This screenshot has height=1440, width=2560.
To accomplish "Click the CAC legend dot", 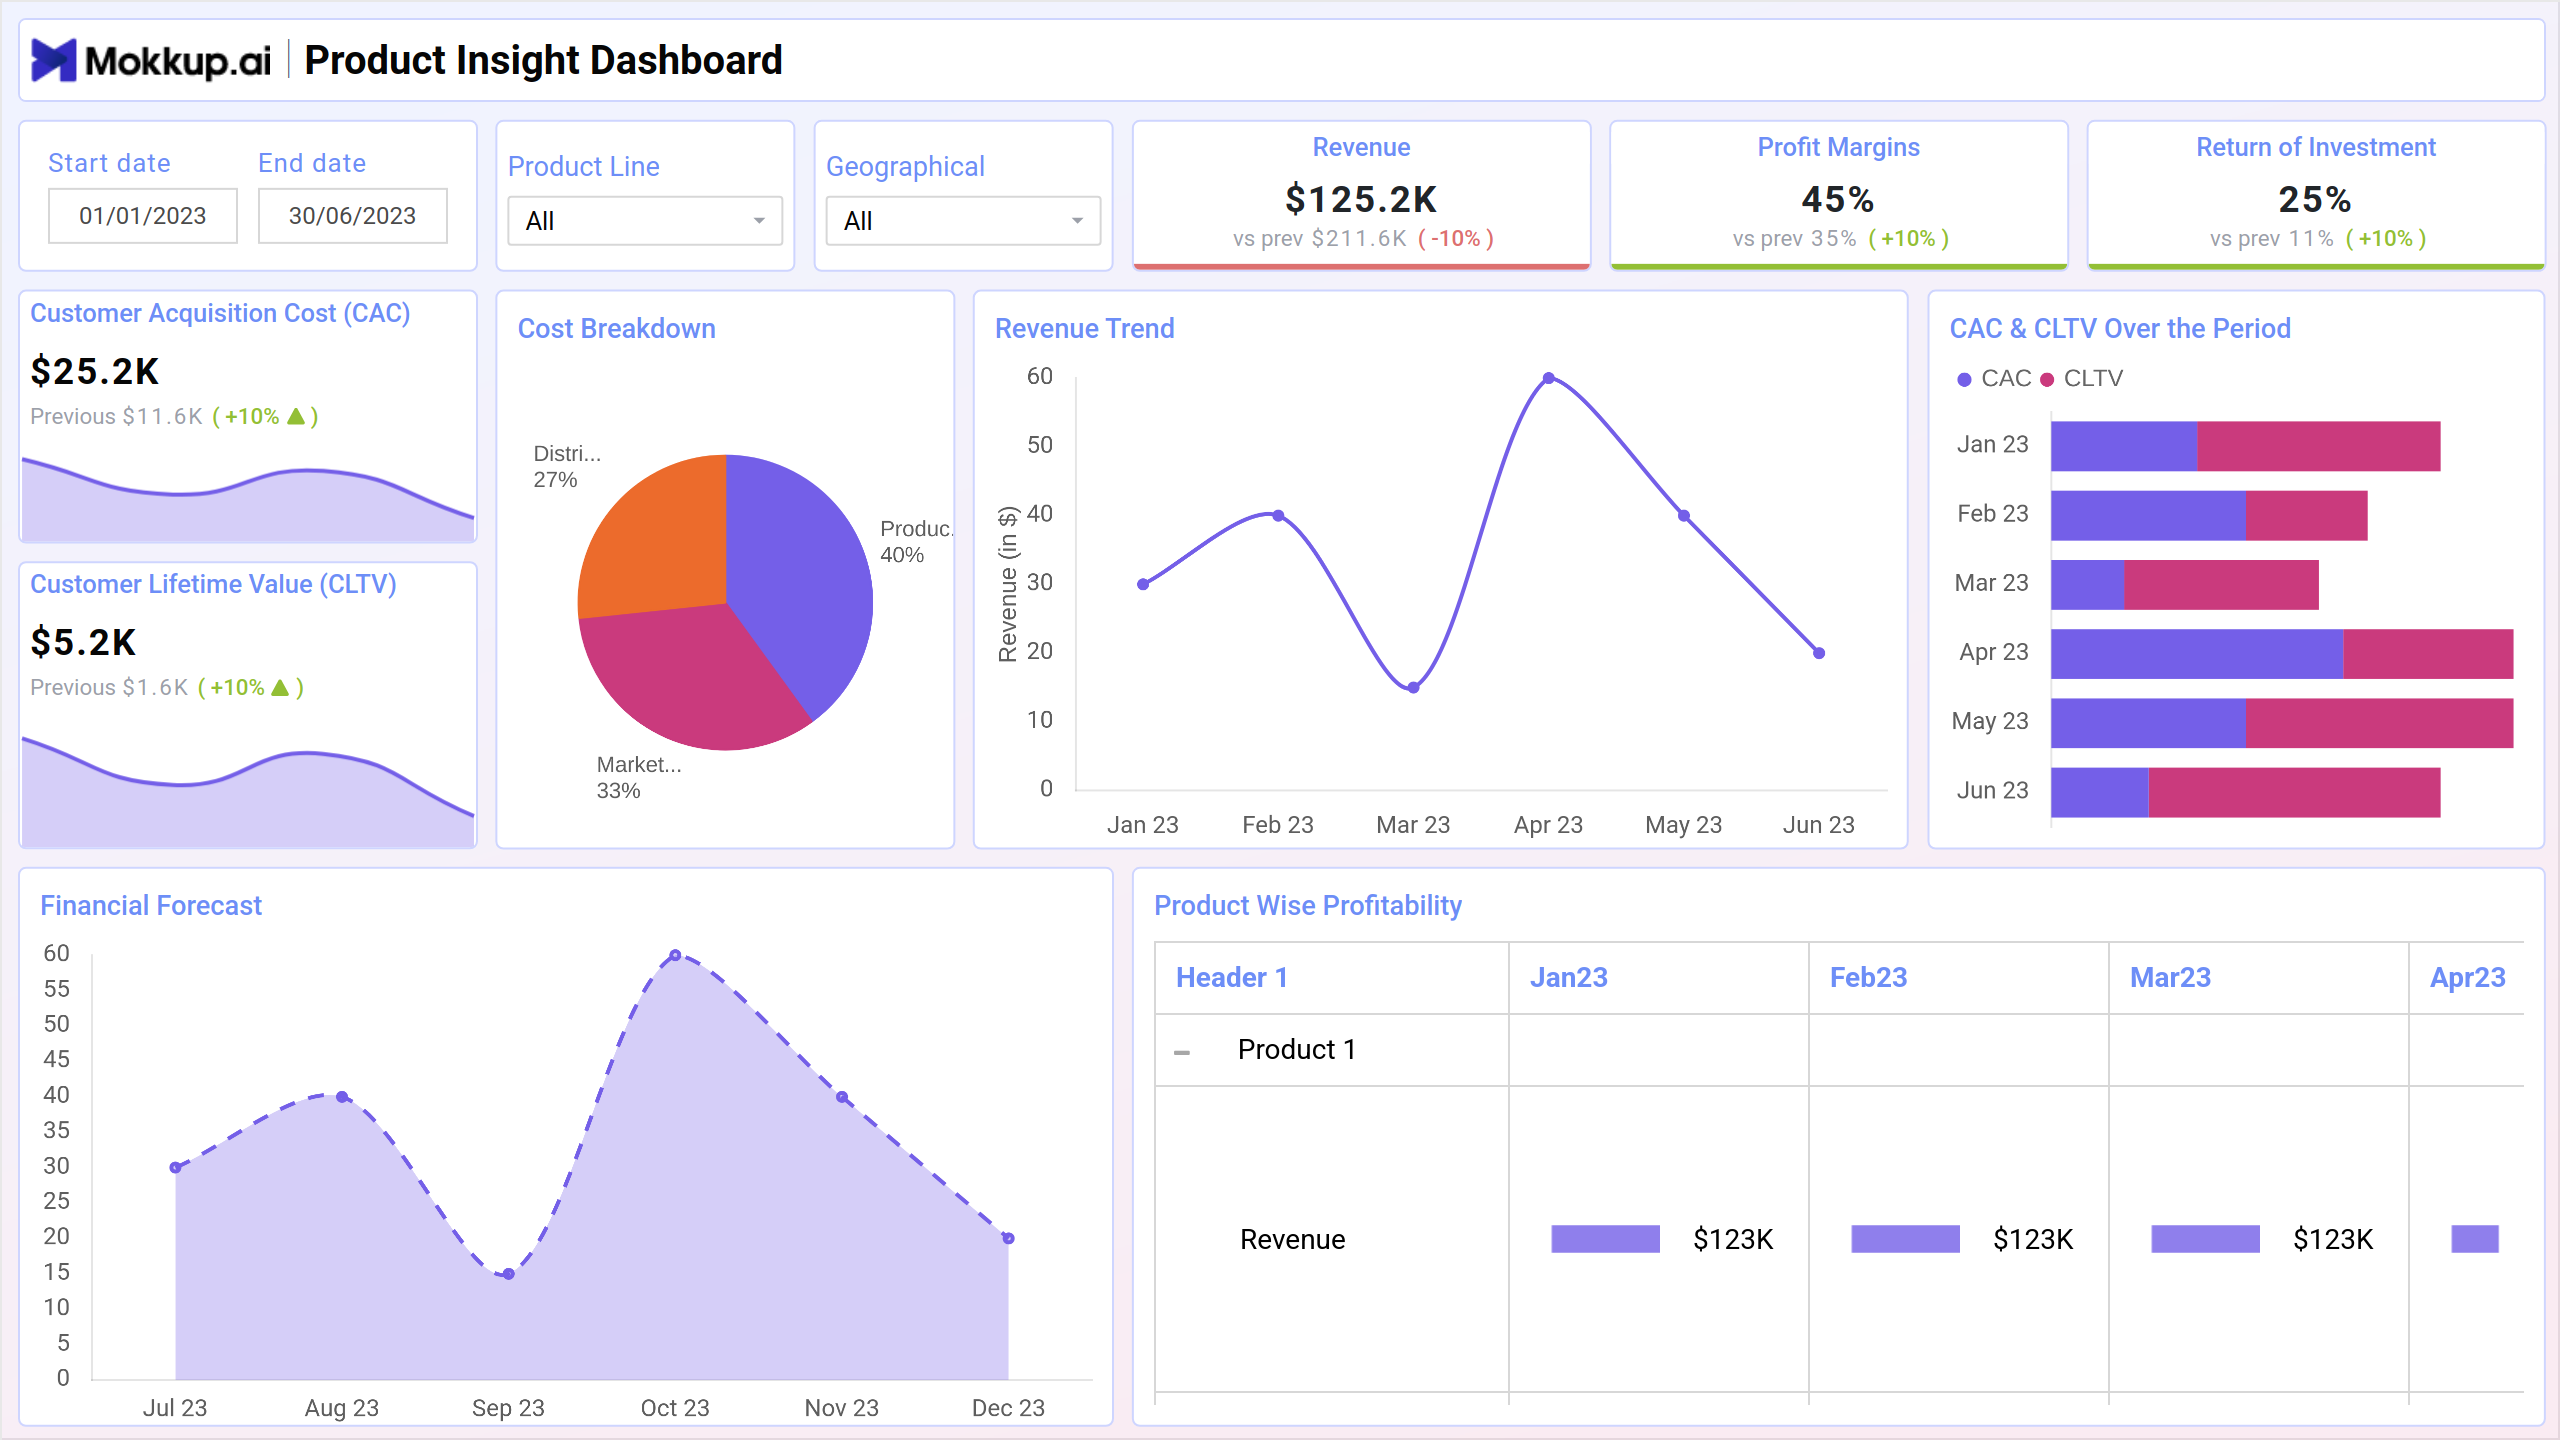I will click(x=1964, y=379).
